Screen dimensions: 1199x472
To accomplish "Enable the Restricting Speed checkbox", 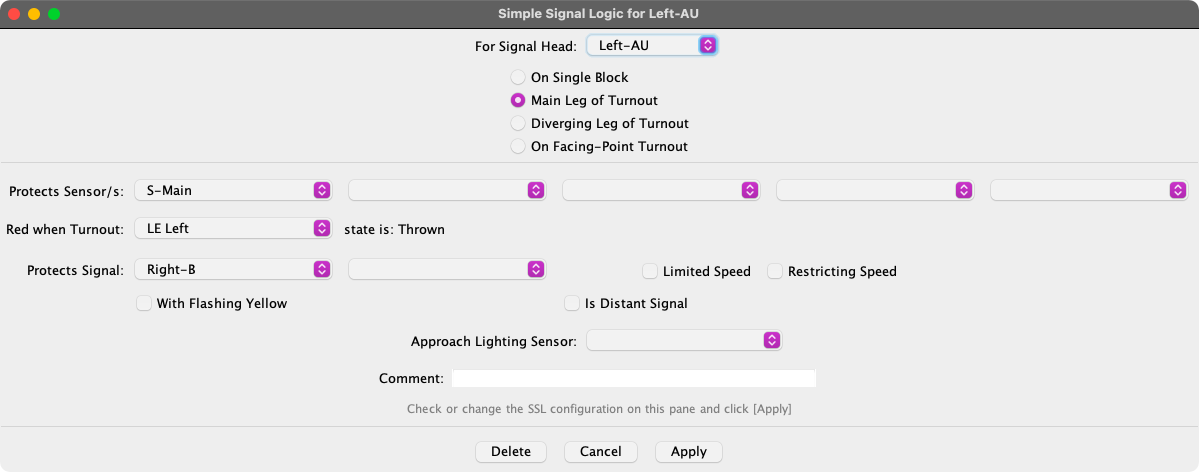I will tap(775, 271).
